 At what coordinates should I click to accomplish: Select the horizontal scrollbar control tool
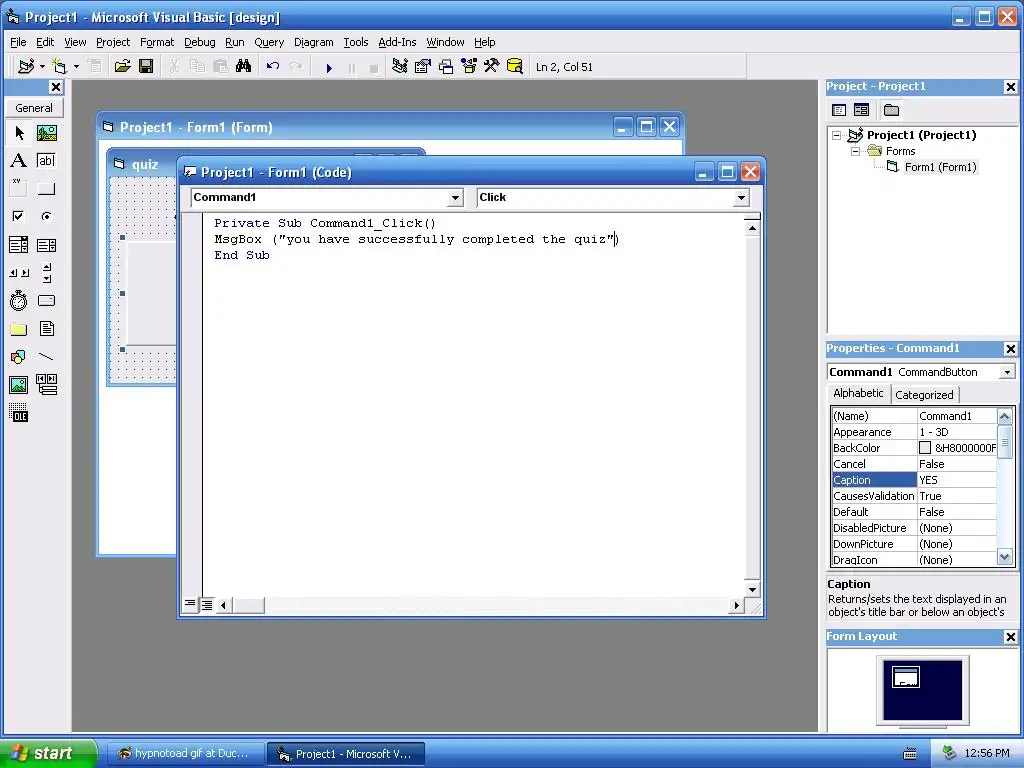(19, 273)
